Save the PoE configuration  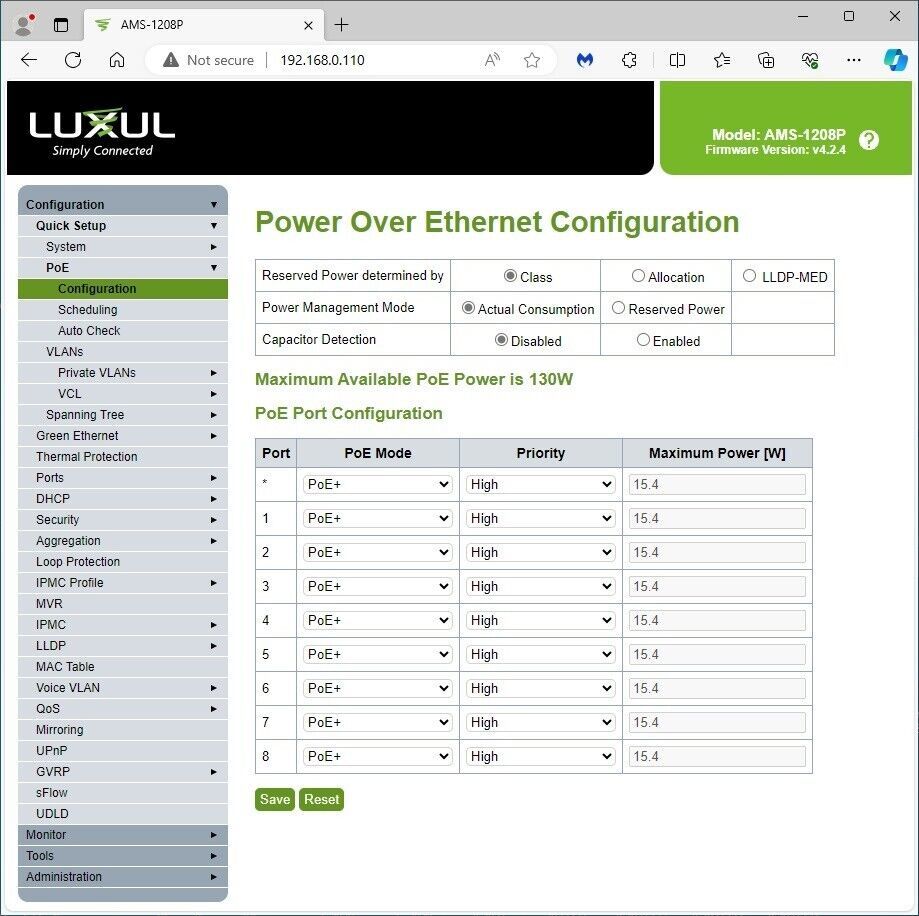pos(275,799)
